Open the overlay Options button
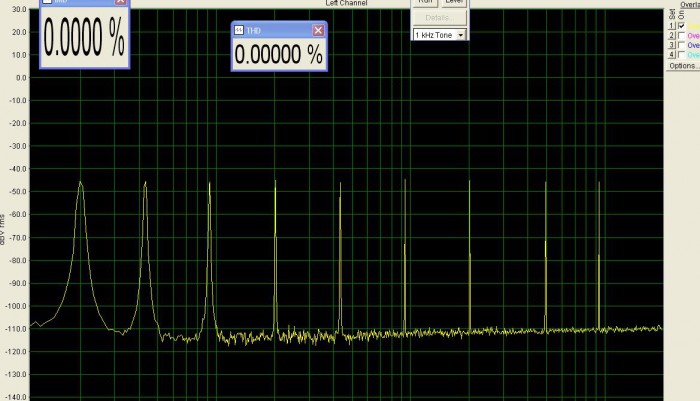Image resolution: width=700 pixels, height=401 pixels. (683, 66)
